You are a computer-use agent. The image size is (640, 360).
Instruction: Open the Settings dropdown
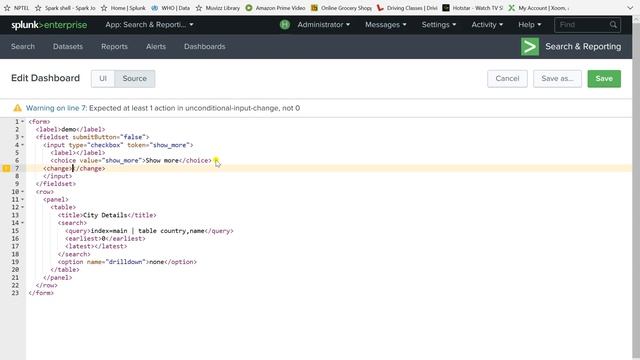tap(439, 25)
